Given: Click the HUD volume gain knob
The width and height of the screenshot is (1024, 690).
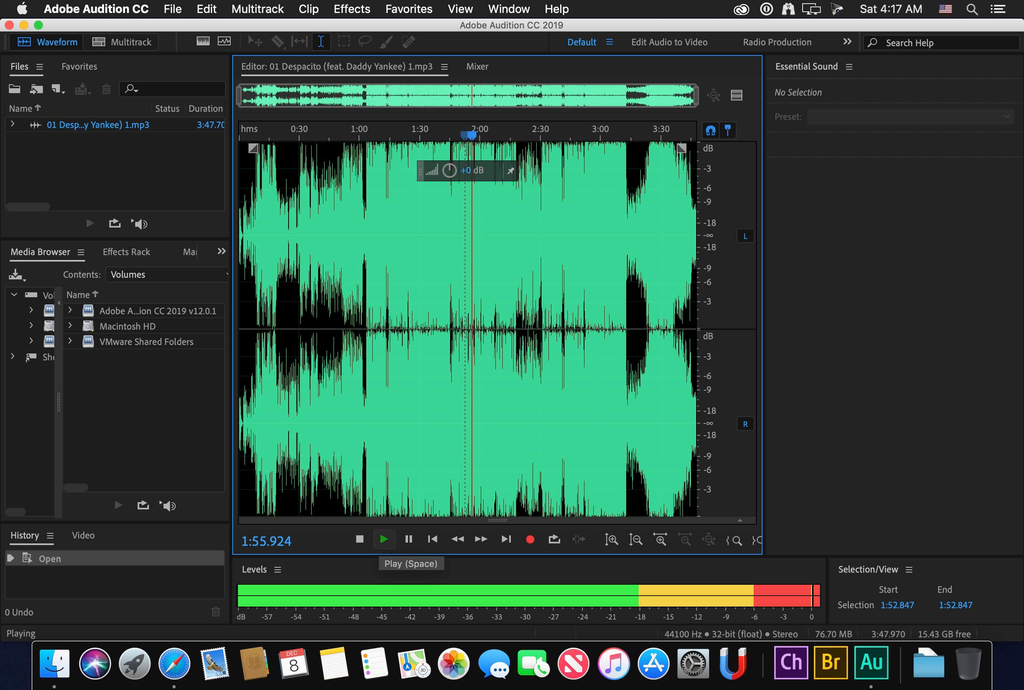Looking at the screenshot, I should coord(450,171).
